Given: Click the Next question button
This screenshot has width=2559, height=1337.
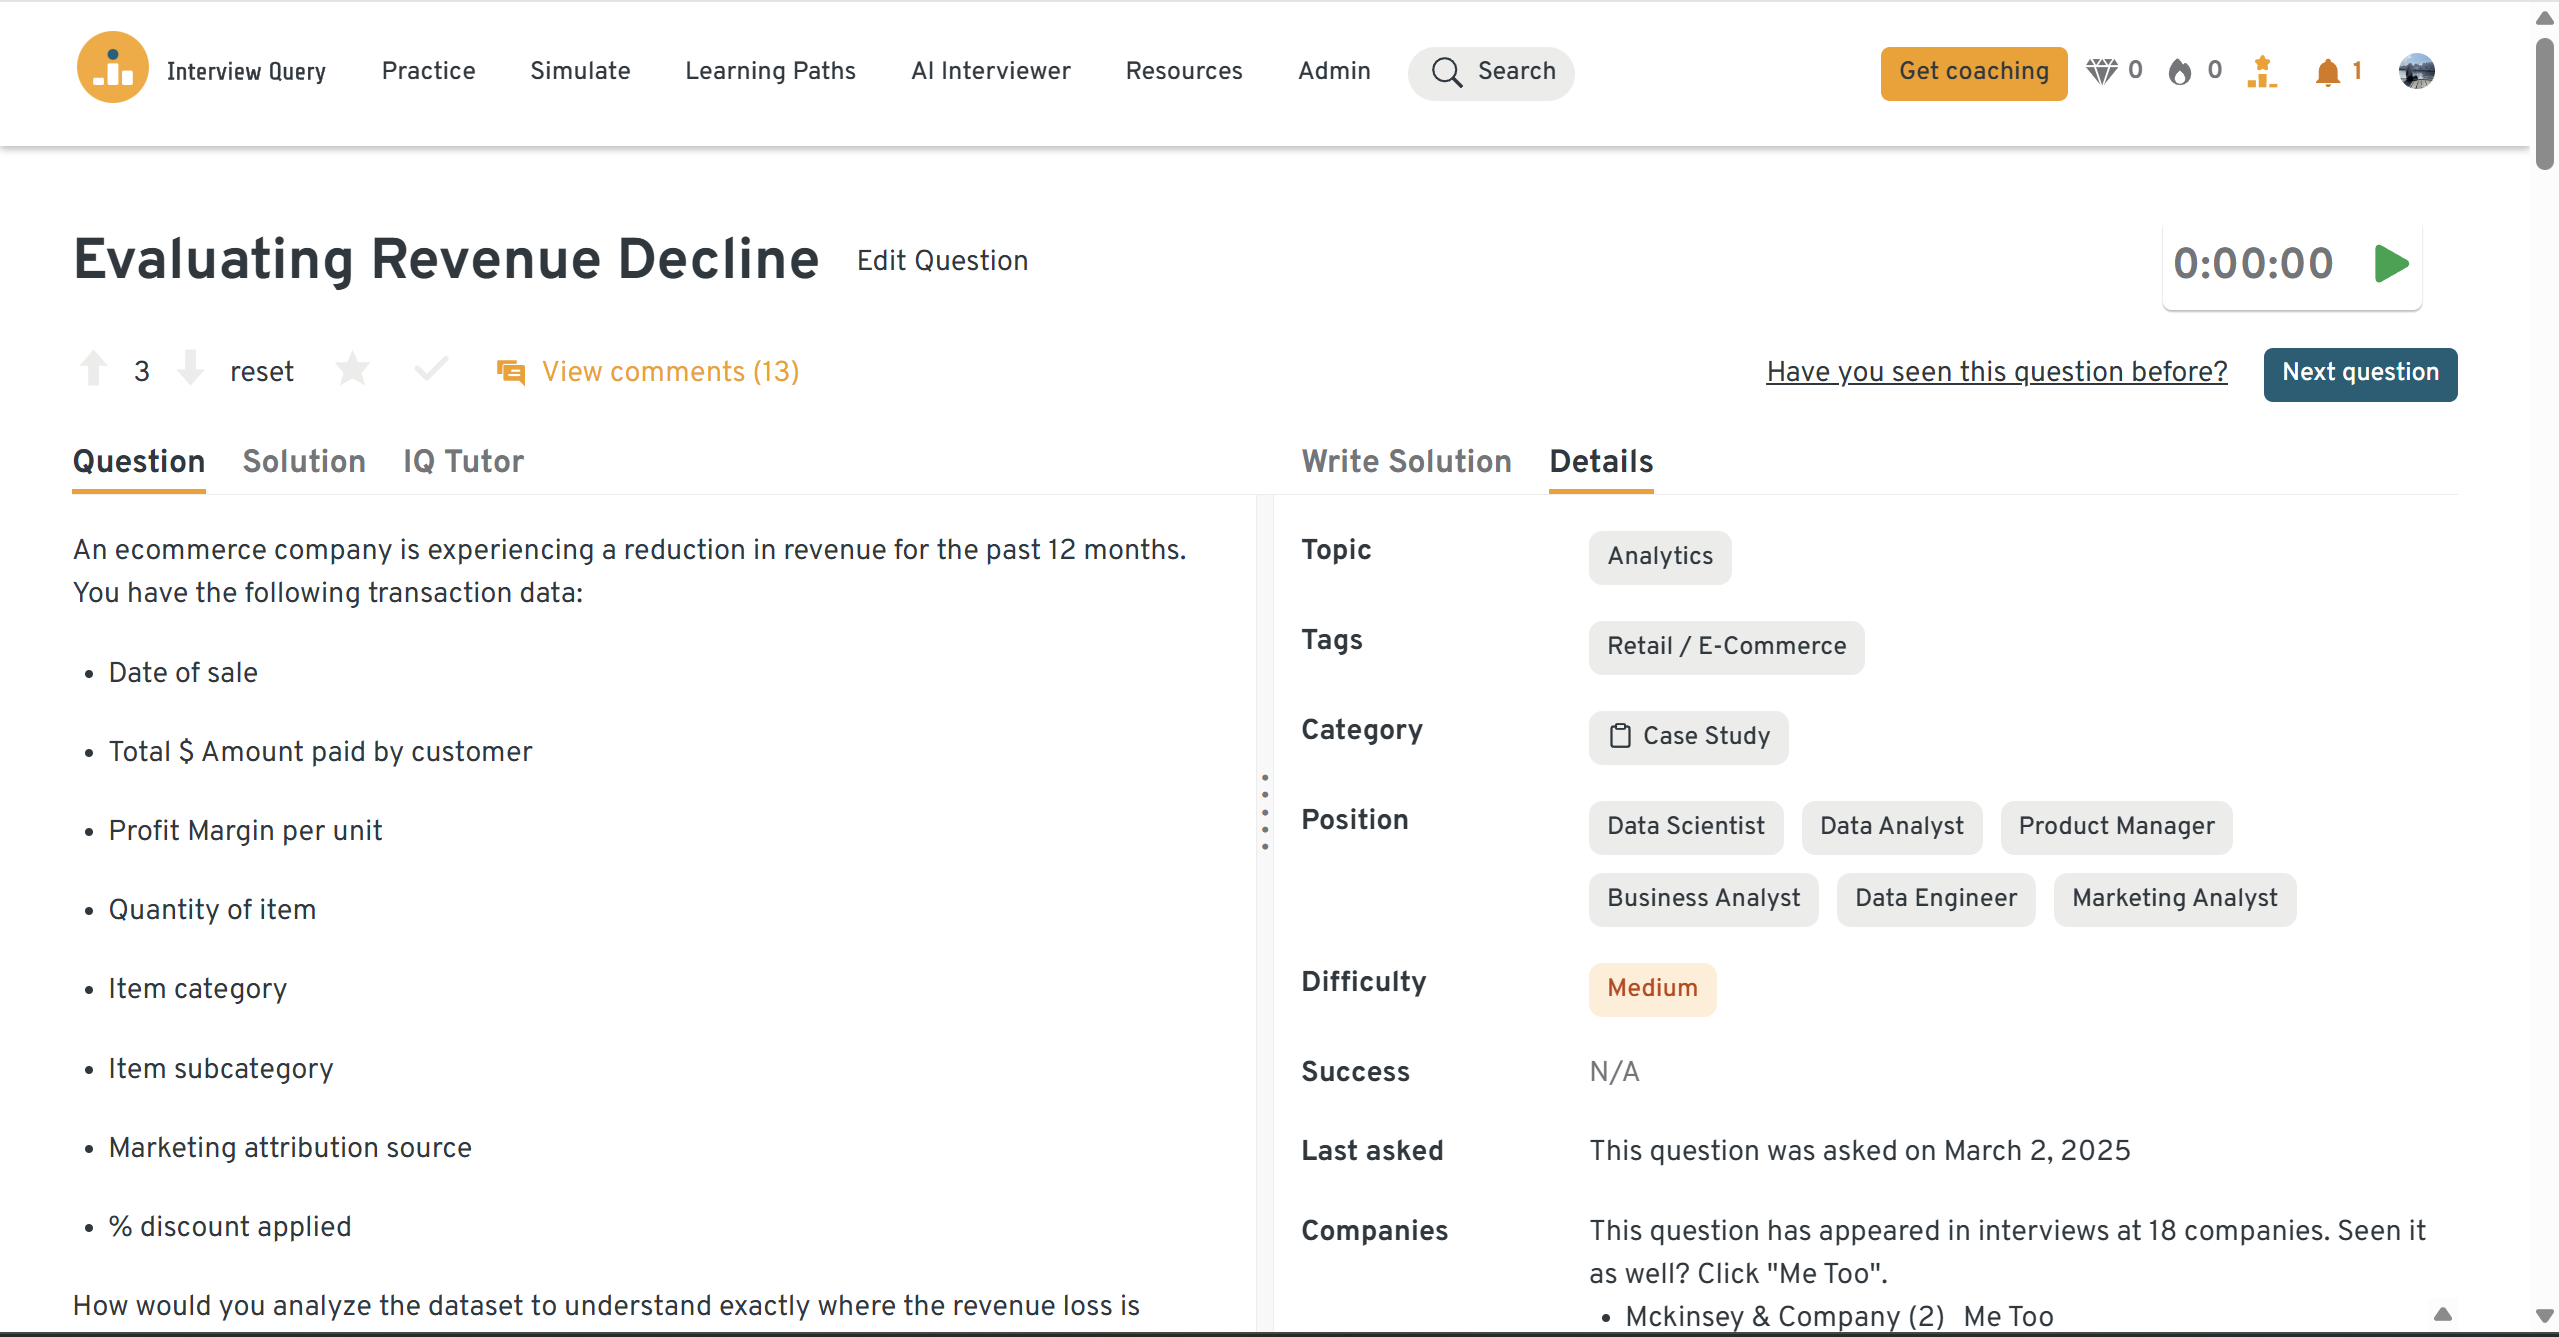Looking at the screenshot, I should [2359, 373].
